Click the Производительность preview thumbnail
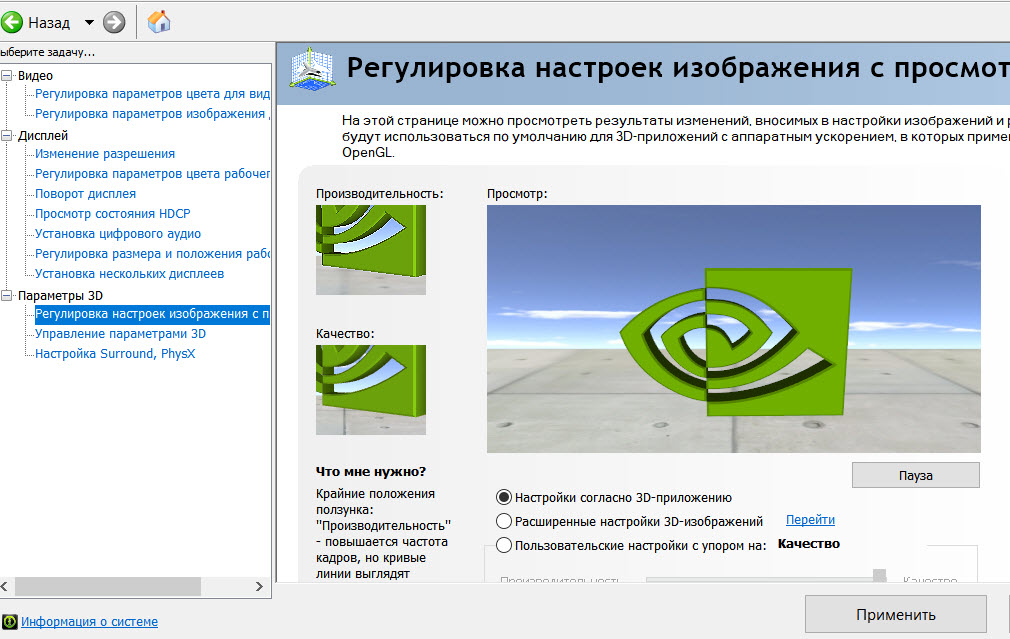1010x639 pixels. pyautogui.click(x=371, y=250)
